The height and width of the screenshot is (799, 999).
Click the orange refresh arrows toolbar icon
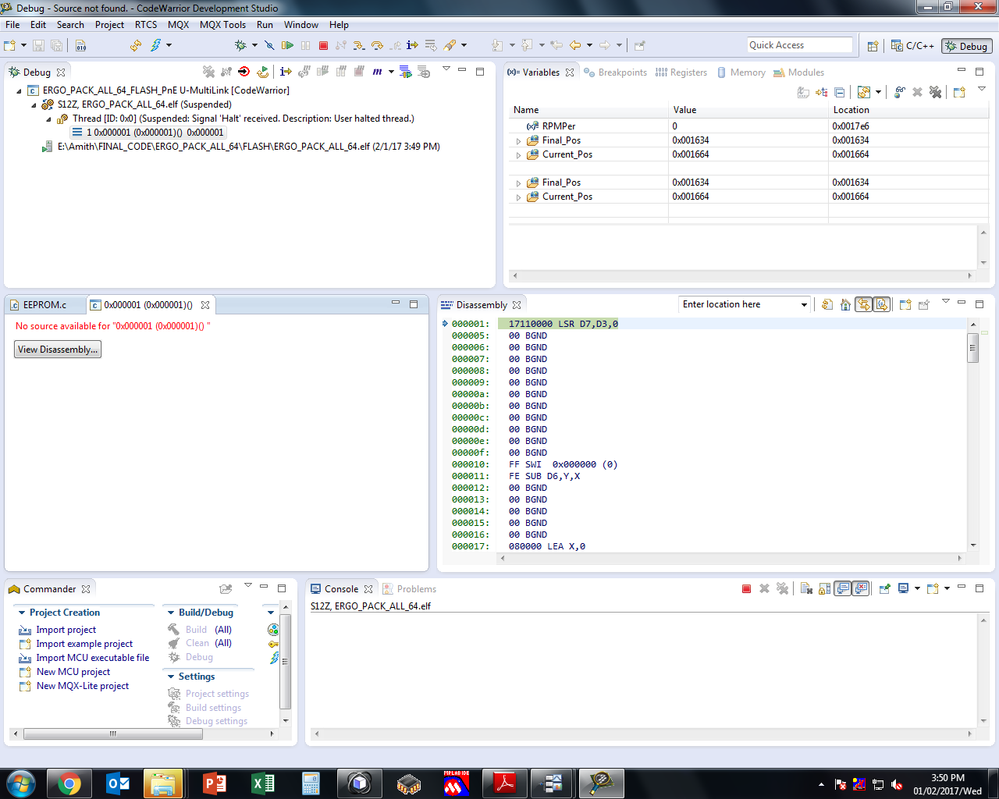coord(136,45)
